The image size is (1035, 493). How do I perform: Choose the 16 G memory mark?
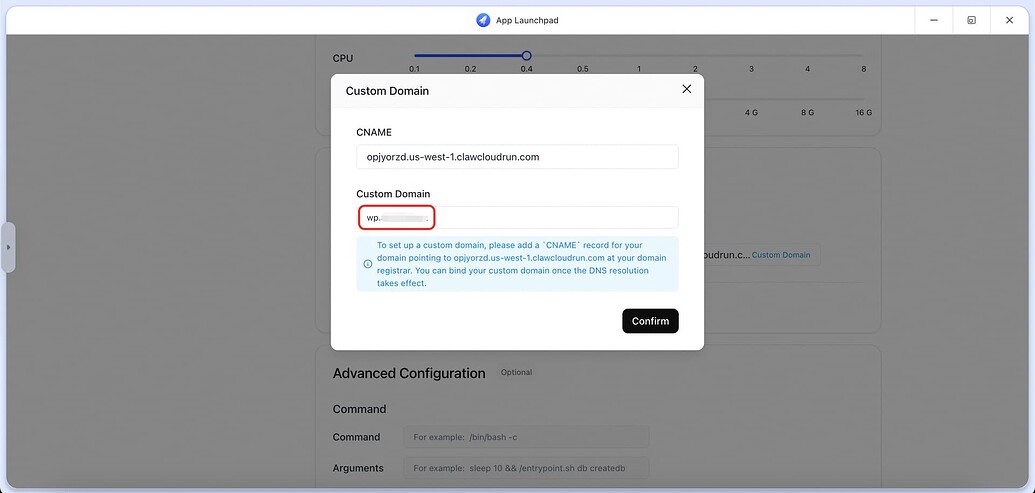tap(863, 113)
